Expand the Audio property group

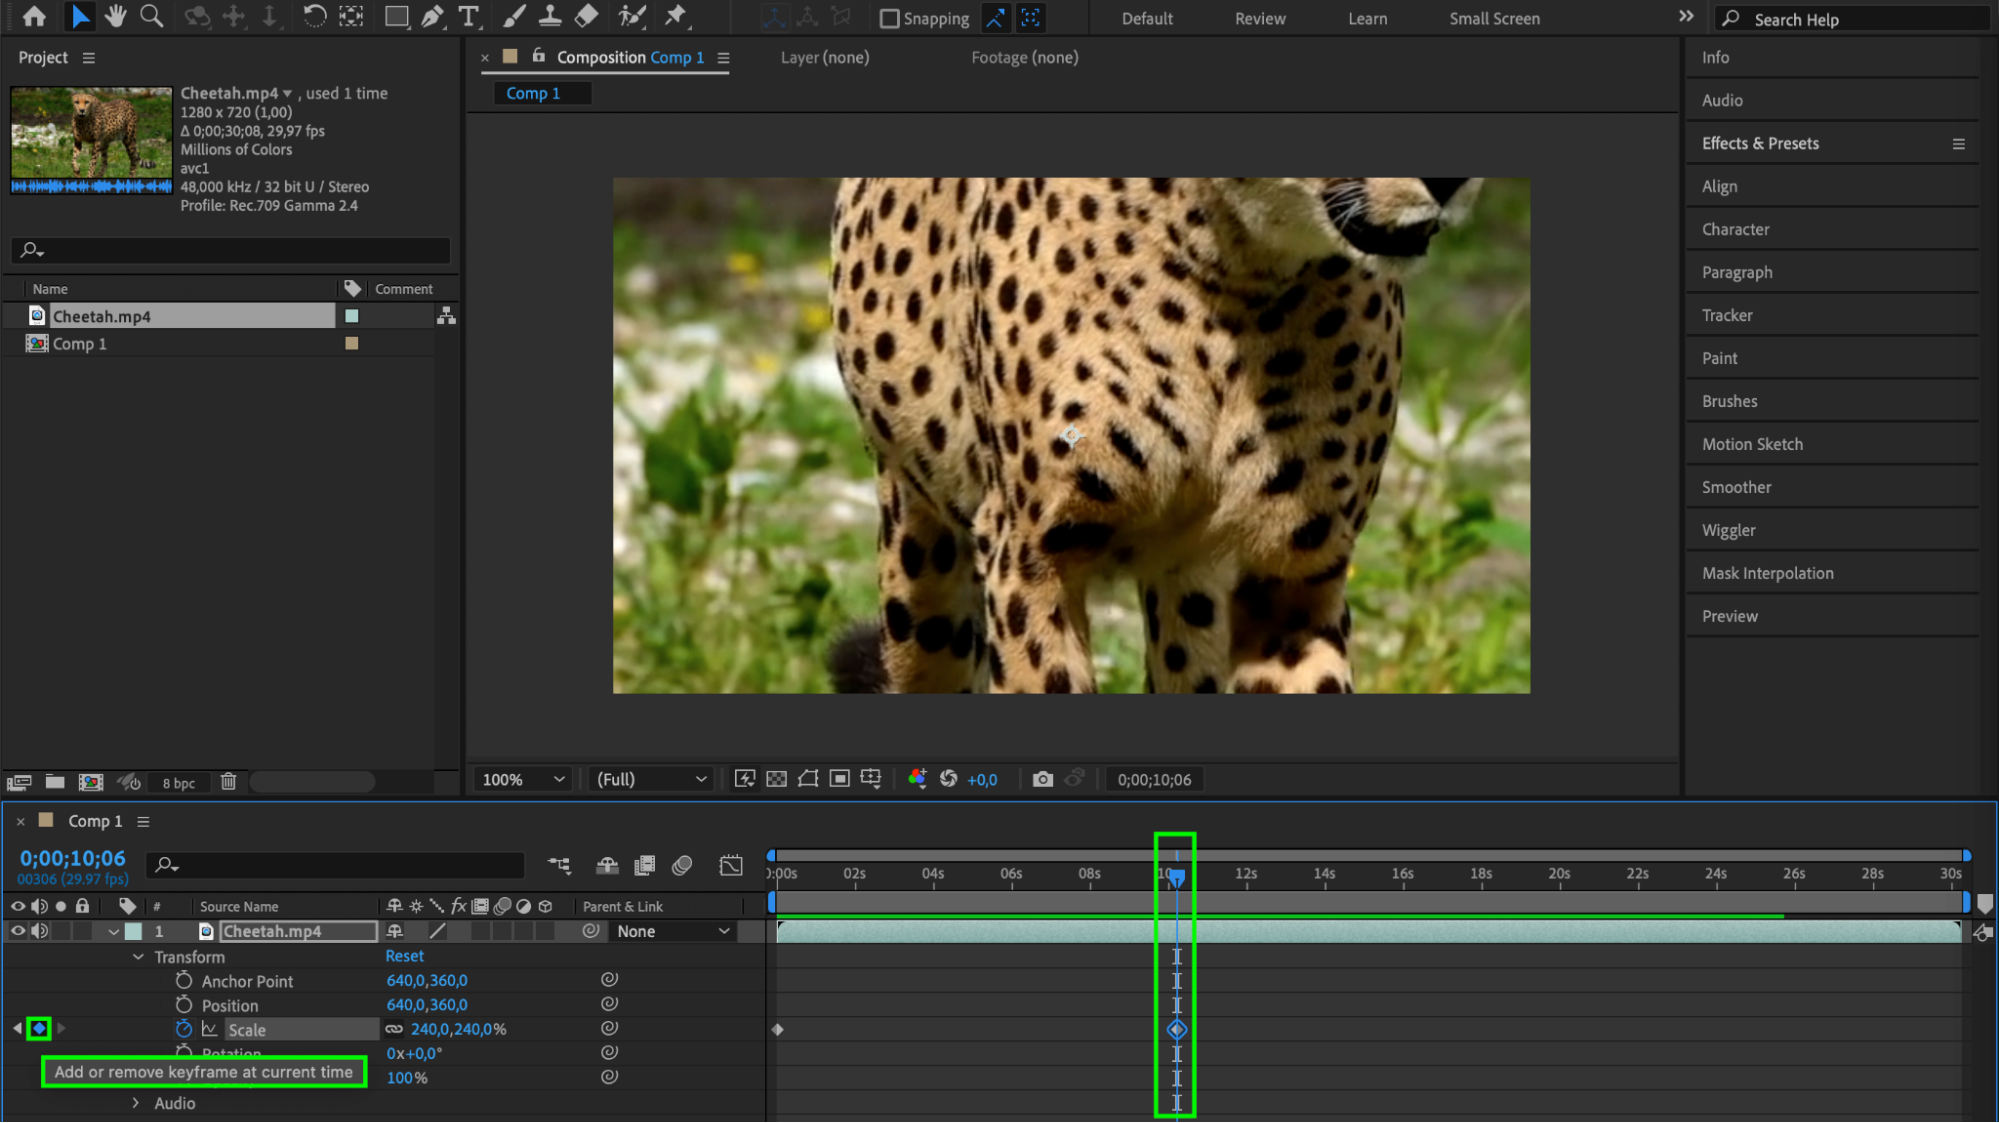[136, 1103]
